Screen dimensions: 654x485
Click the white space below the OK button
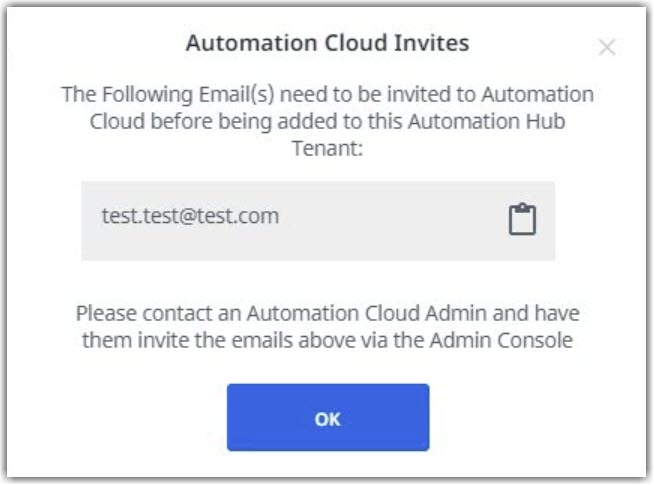click(328, 464)
